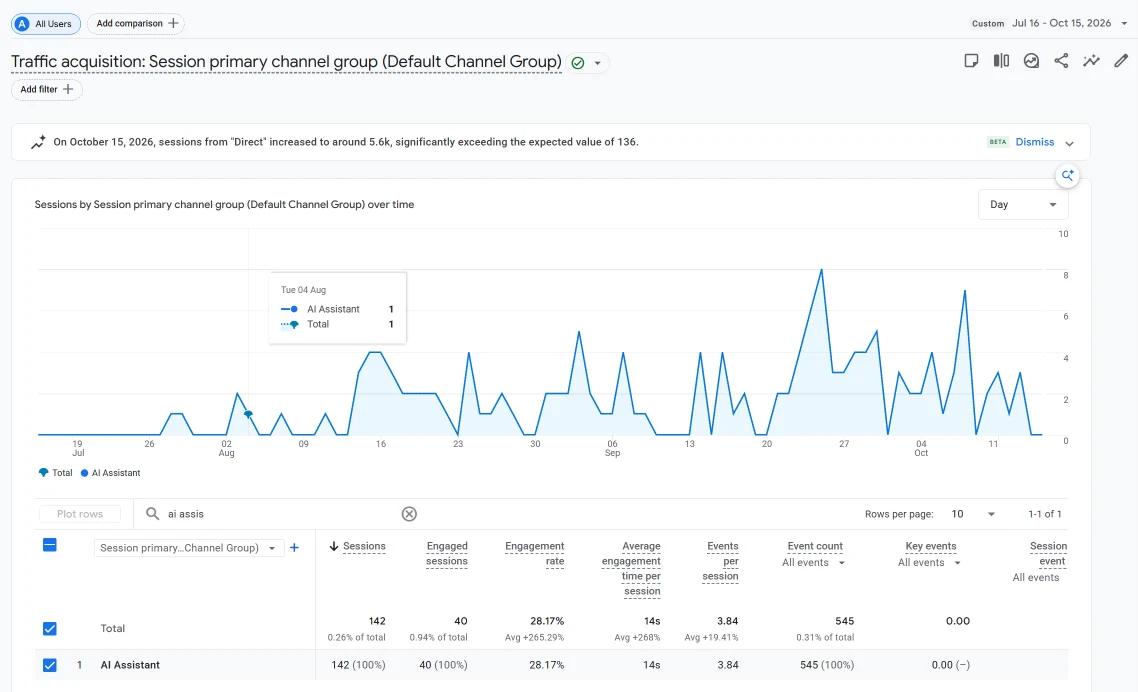Click the green verified check status icon
The width and height of the screenshot is (1138, 692).
pyautogui.click(x=578, y=63)
